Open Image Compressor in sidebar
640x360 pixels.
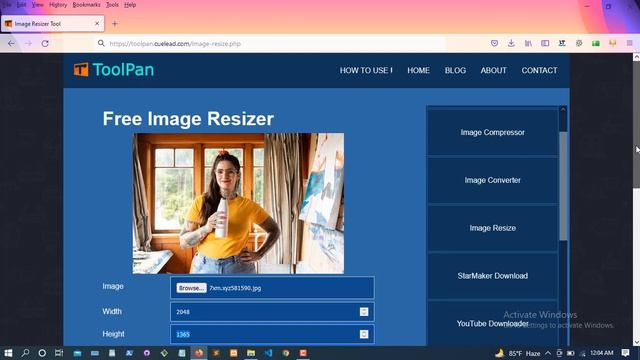(492, 132)
